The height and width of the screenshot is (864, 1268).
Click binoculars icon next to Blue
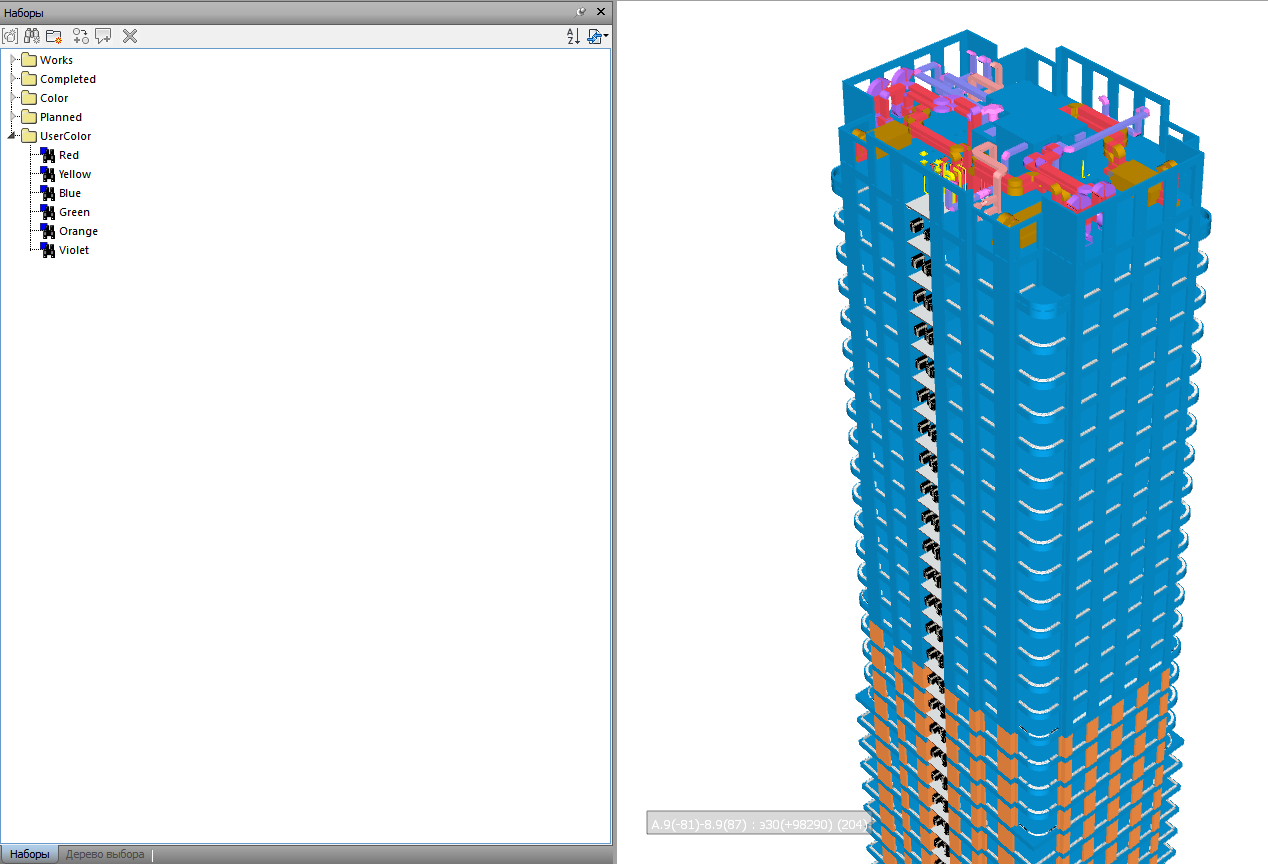coord(48,193)
